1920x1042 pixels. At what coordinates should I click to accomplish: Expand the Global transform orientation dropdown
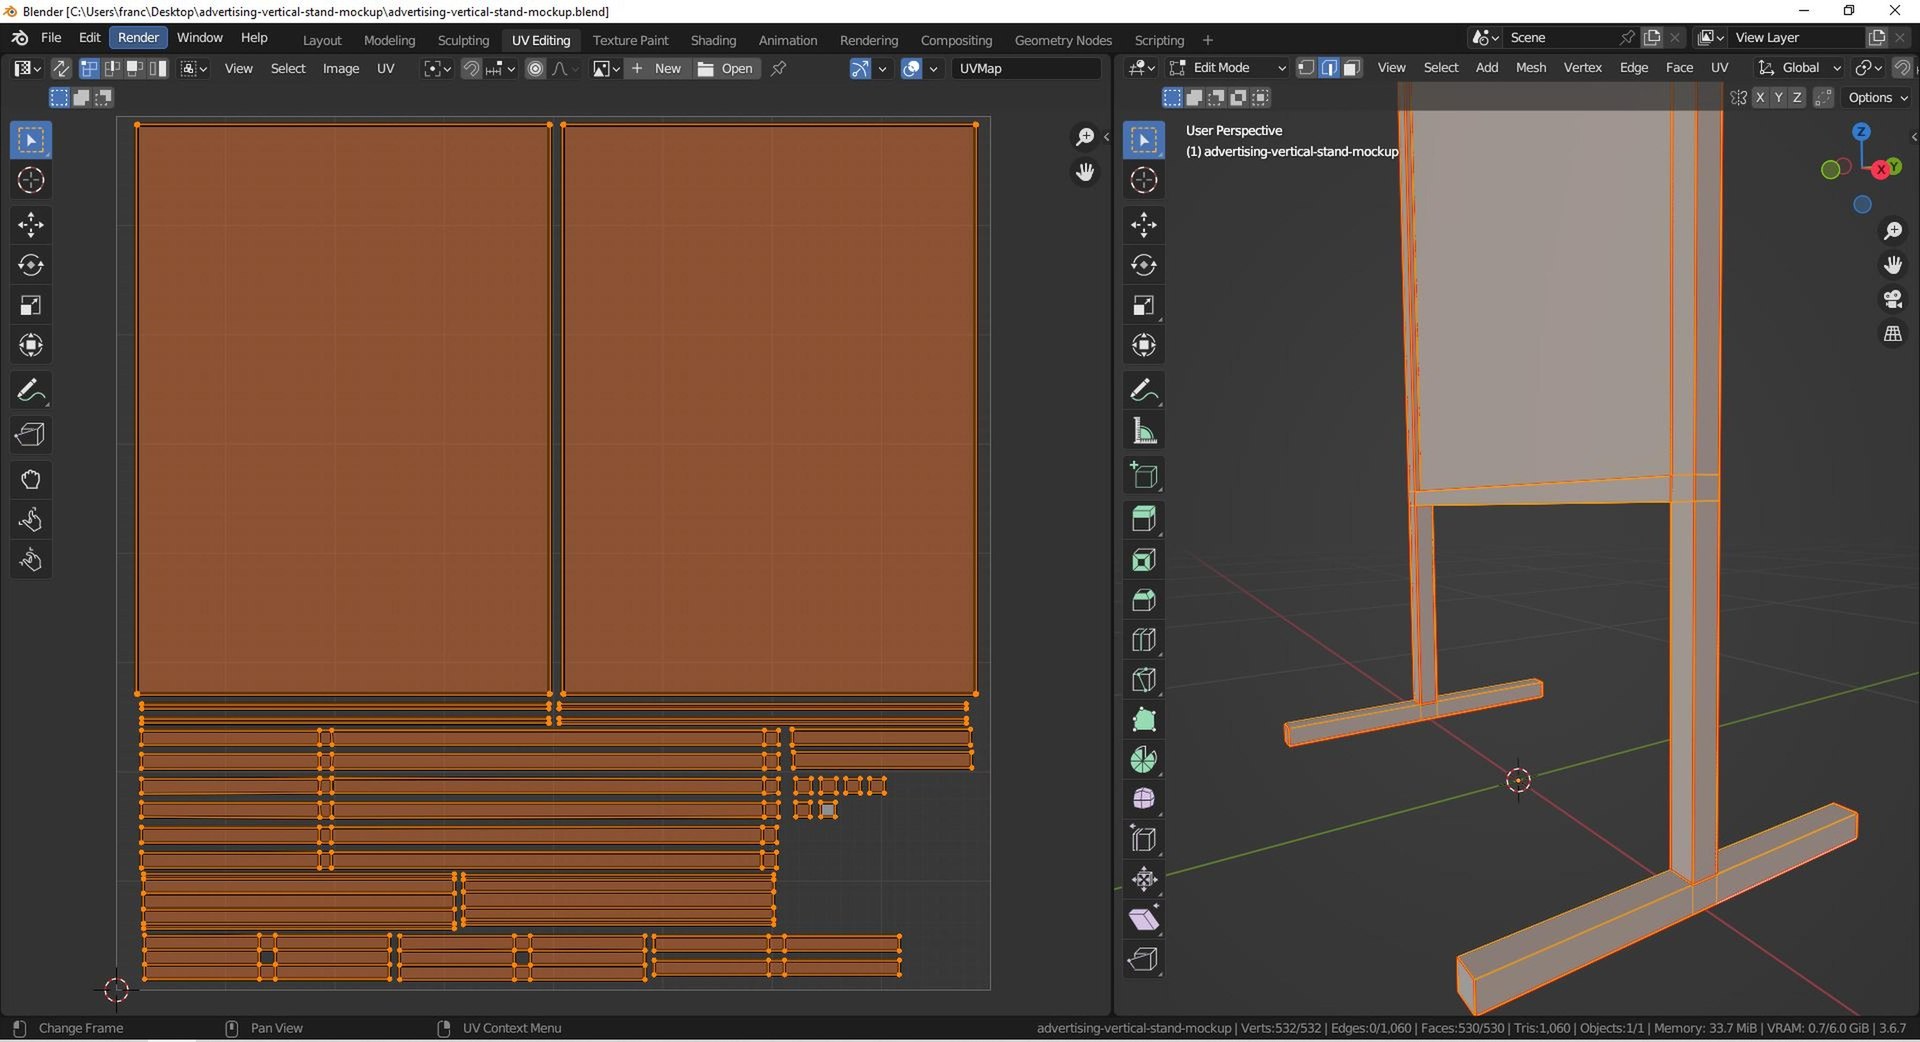point(1800,68)
